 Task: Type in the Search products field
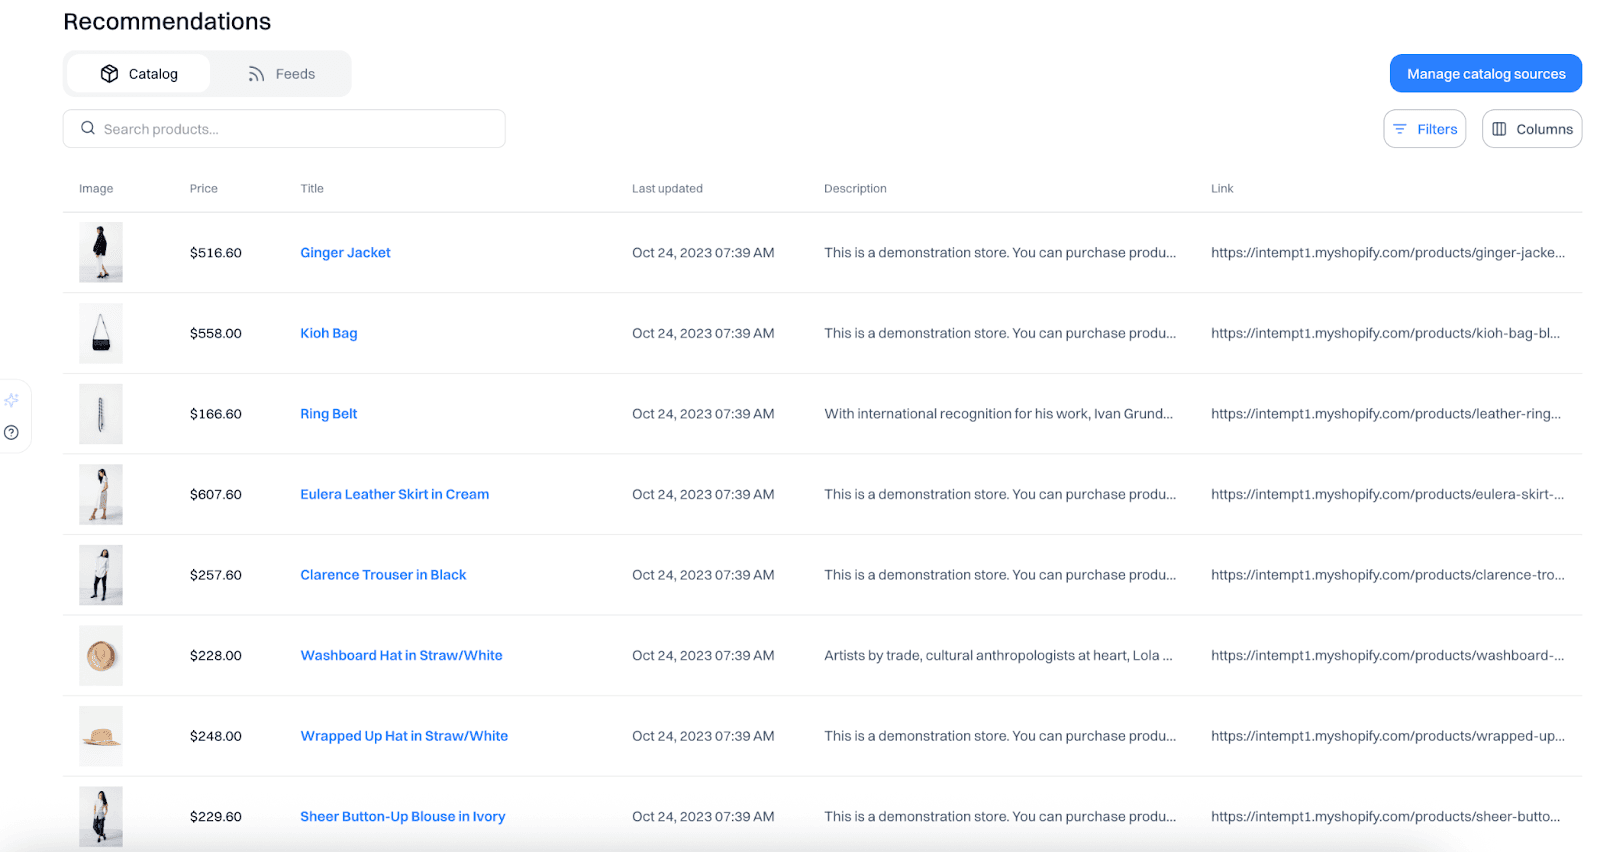[300, 129]
